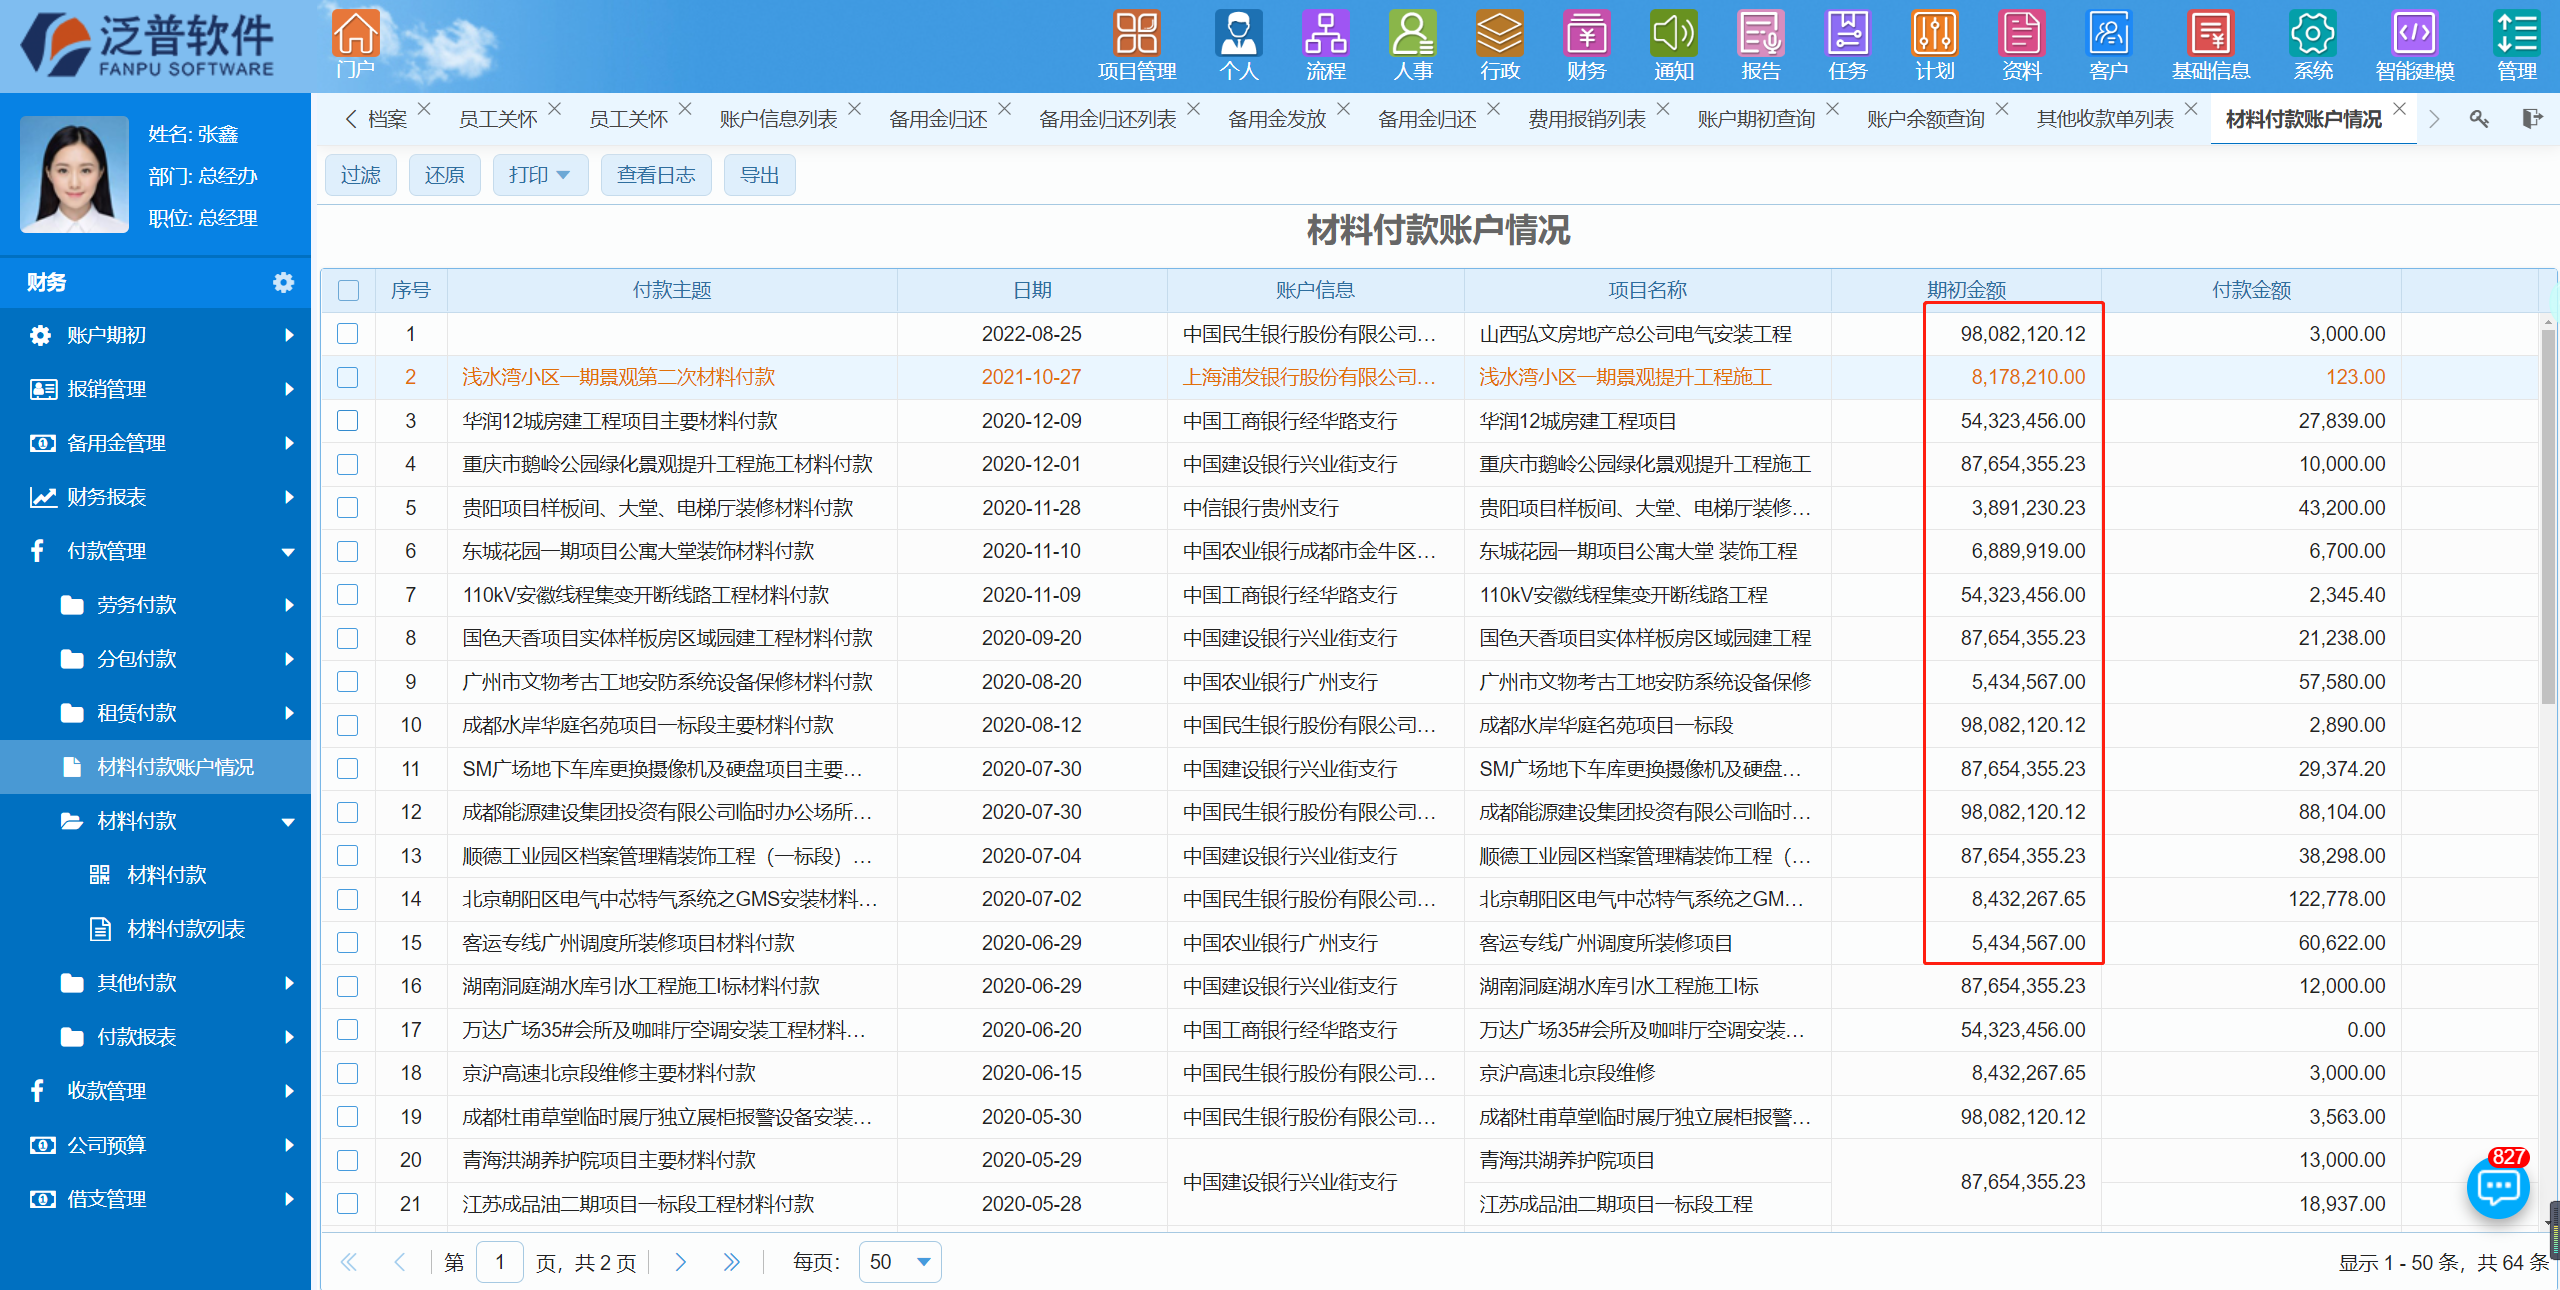Open 项目管理 module icon

click(x=1137, y=45)
